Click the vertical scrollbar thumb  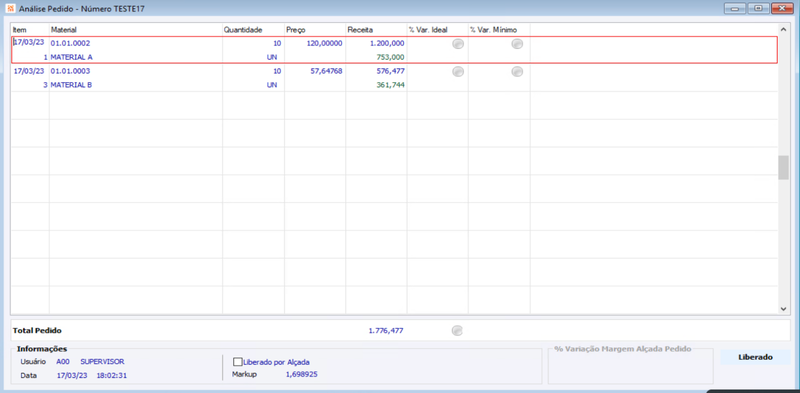[783, 168]
